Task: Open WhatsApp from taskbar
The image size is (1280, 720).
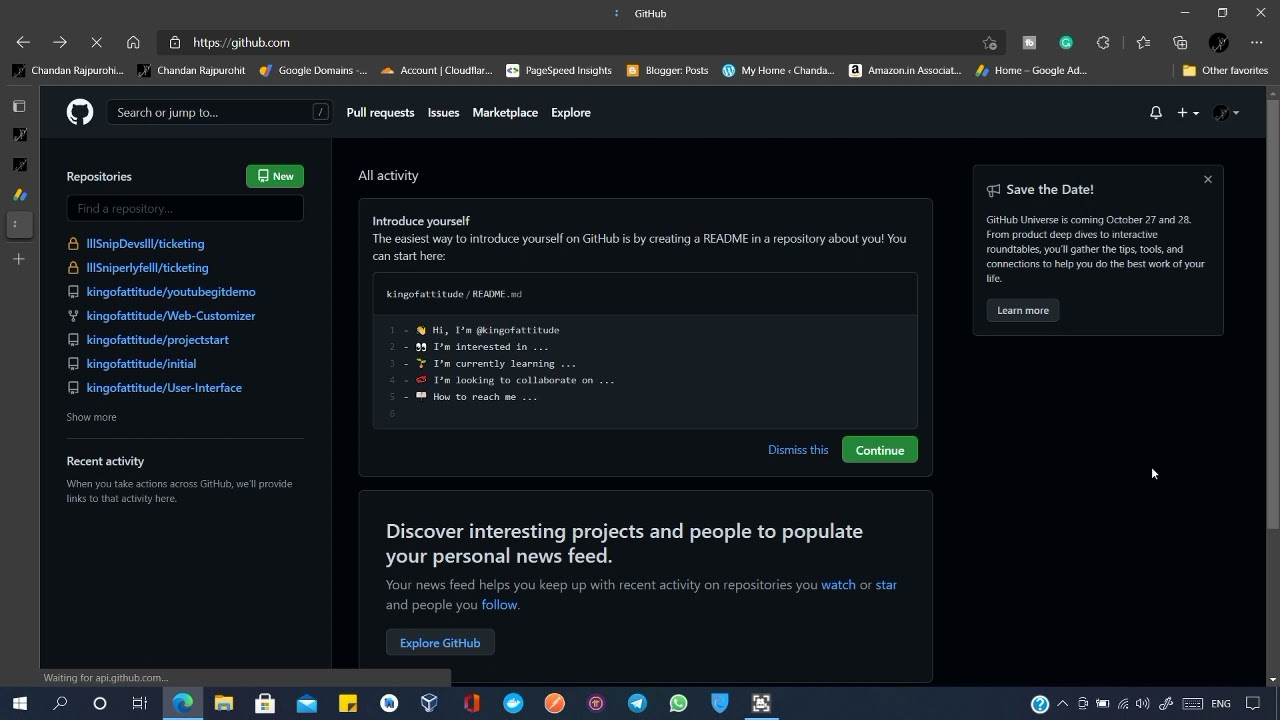Action: click(x=678, y=704)
